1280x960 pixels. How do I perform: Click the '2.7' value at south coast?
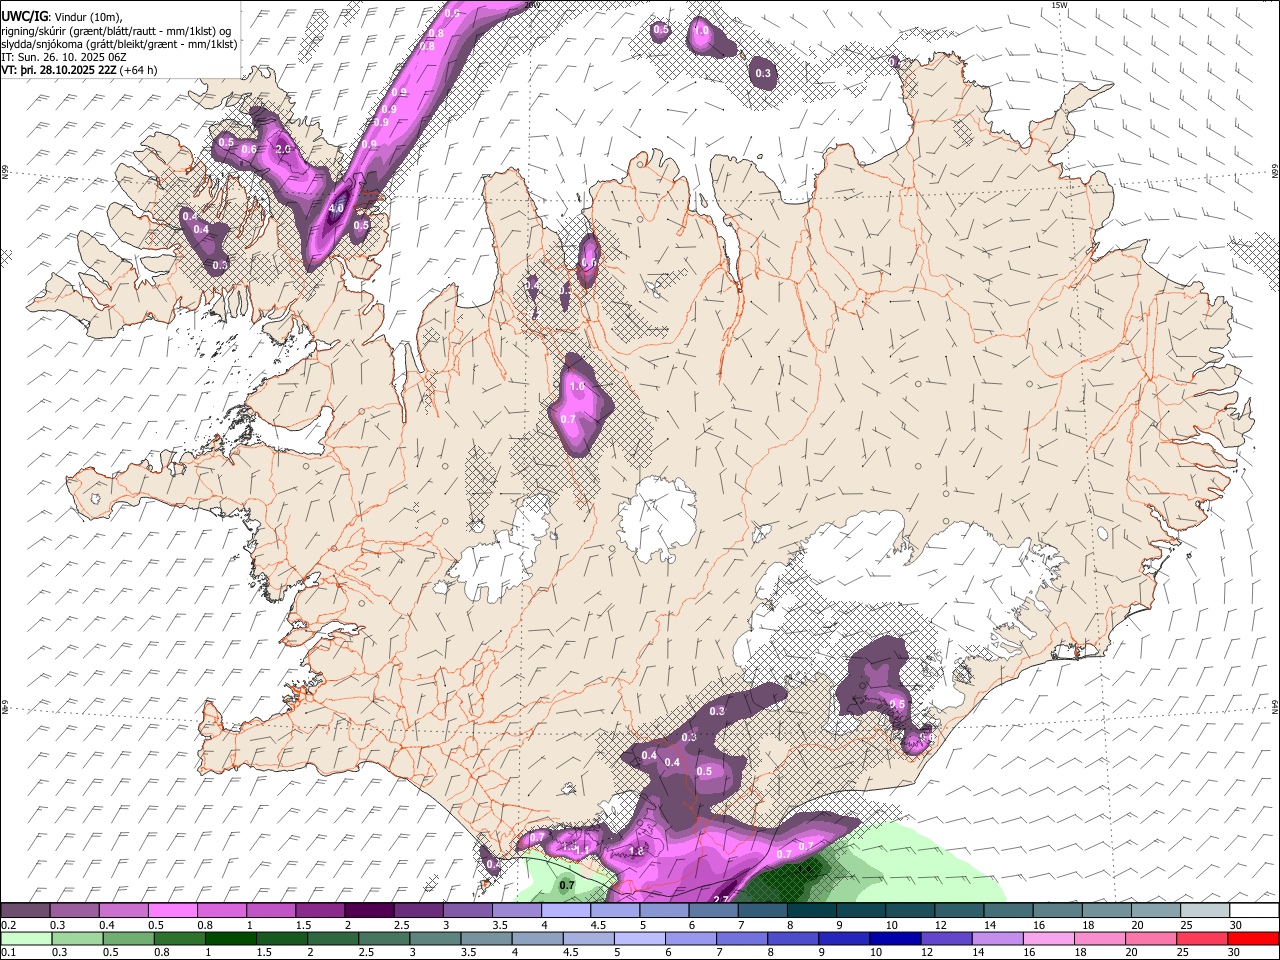(720, 899)
